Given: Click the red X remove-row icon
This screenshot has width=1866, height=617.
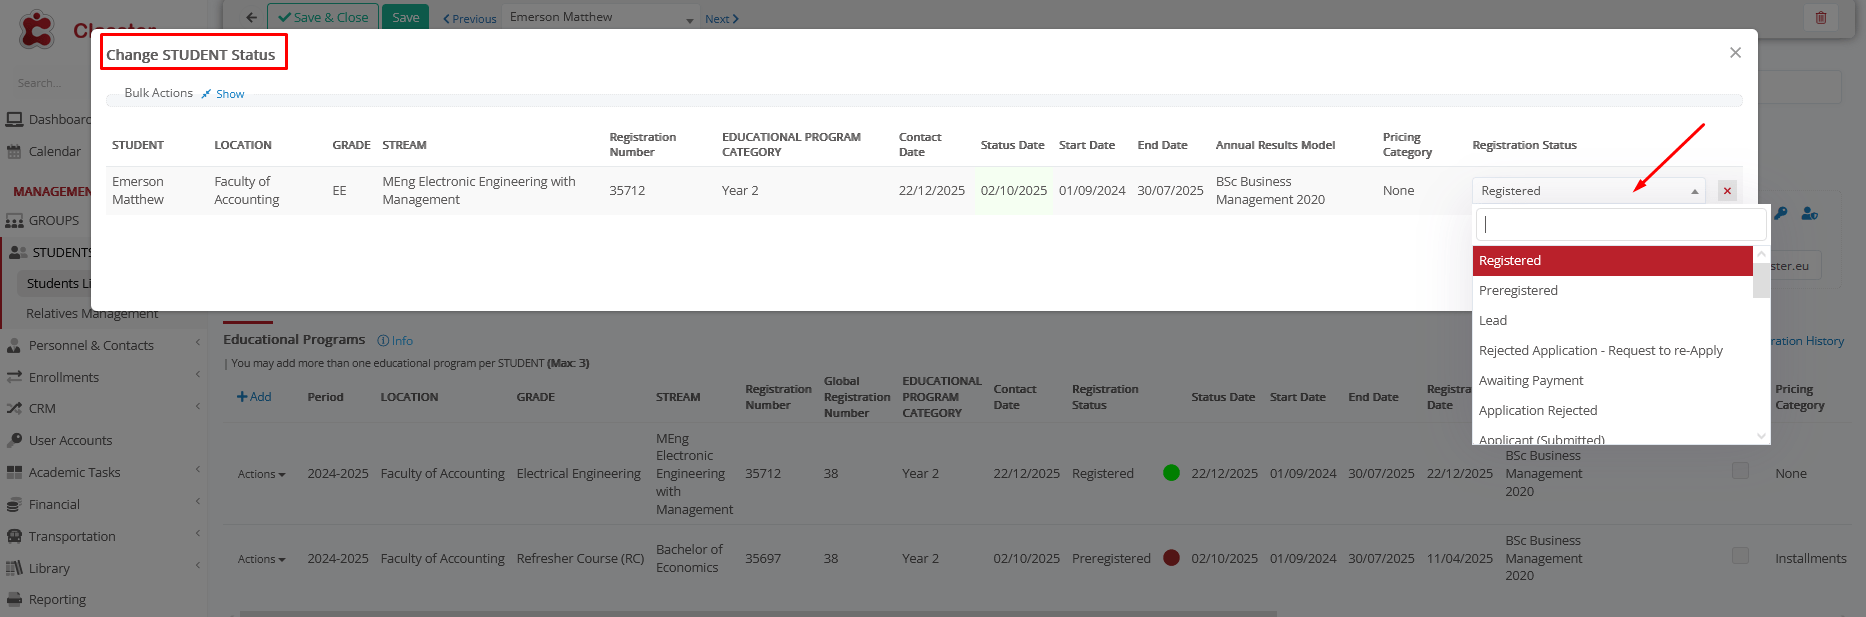Looking at the screenshot, I should (x=1727, y=191).
